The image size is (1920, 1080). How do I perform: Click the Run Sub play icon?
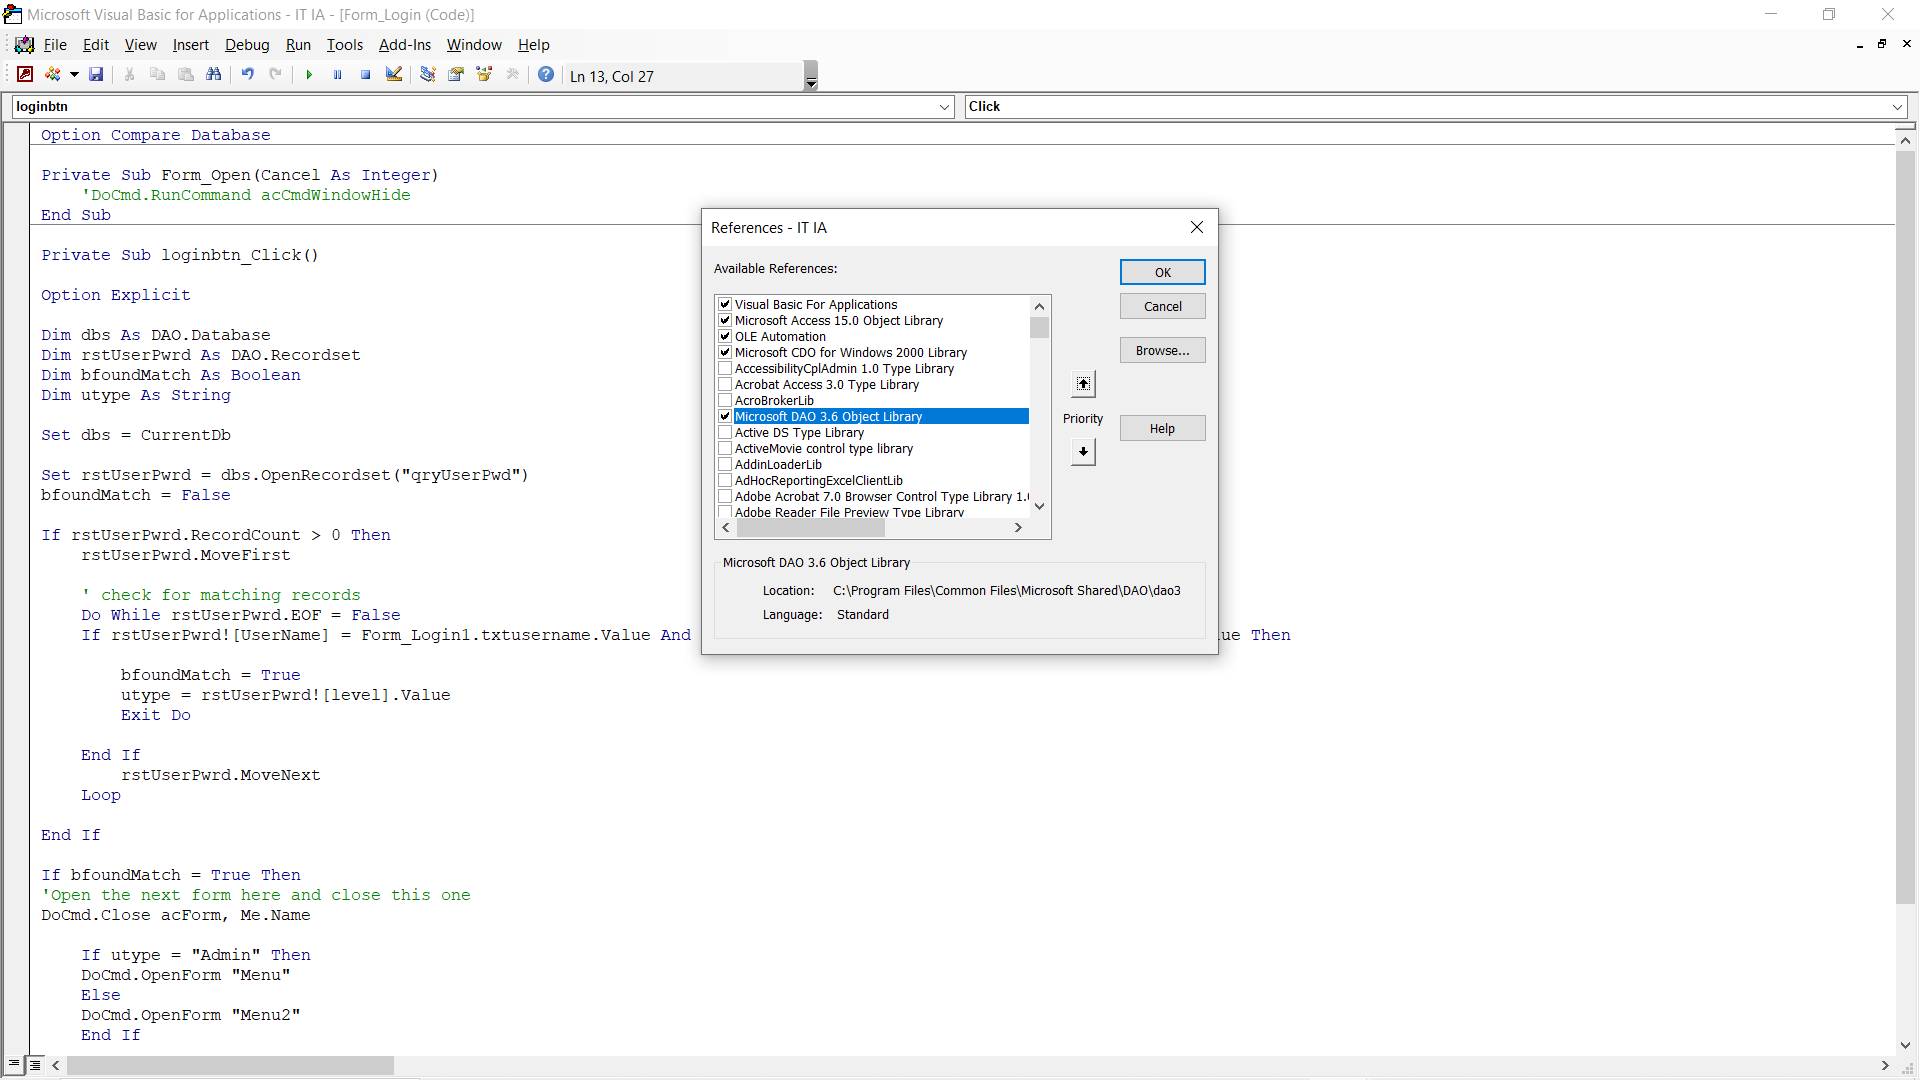309,75
